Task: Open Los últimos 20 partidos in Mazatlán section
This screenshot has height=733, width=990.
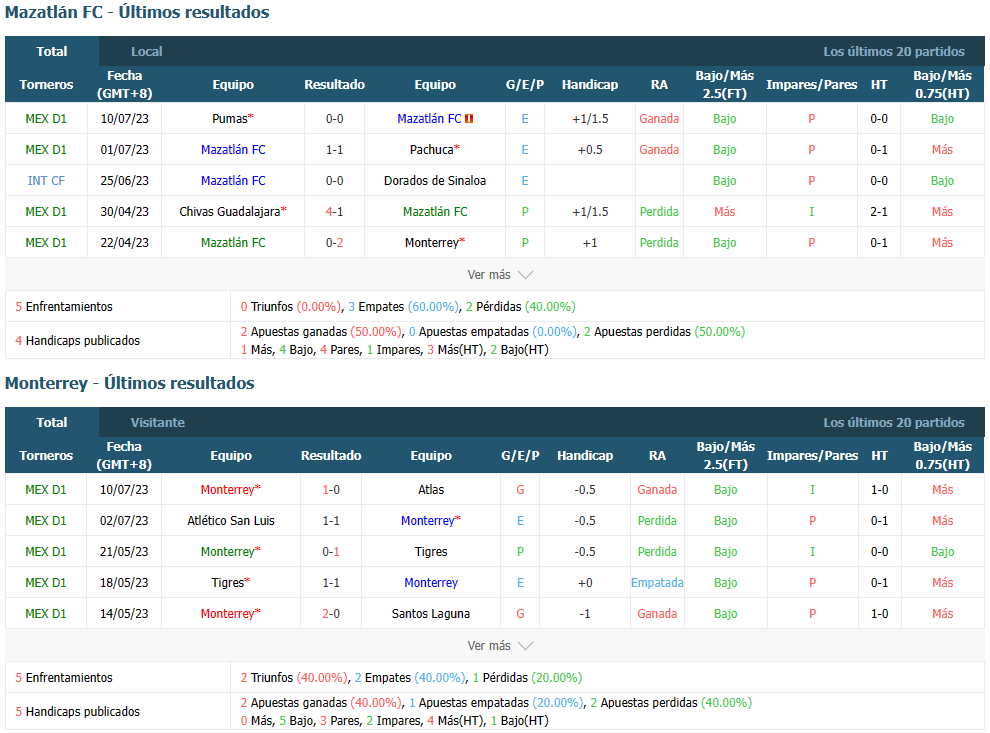Action: coord(893,52)
